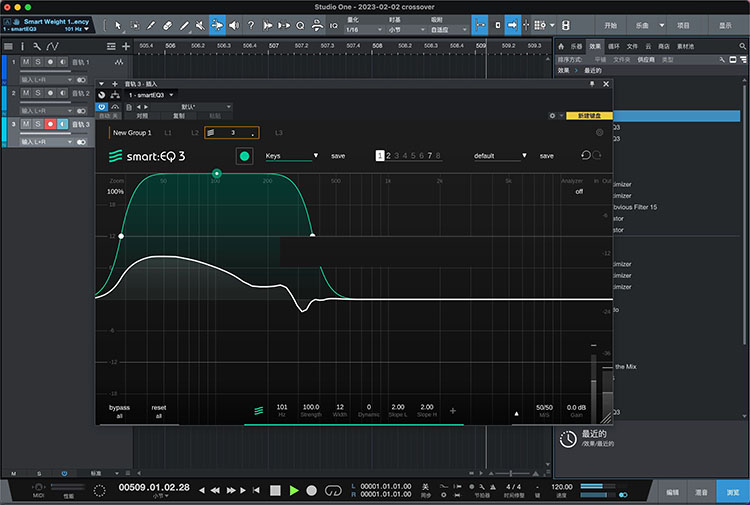Click bypass all in smartEQ 3
This screenshot has height=505, width=750.
(x=119, y=411)
